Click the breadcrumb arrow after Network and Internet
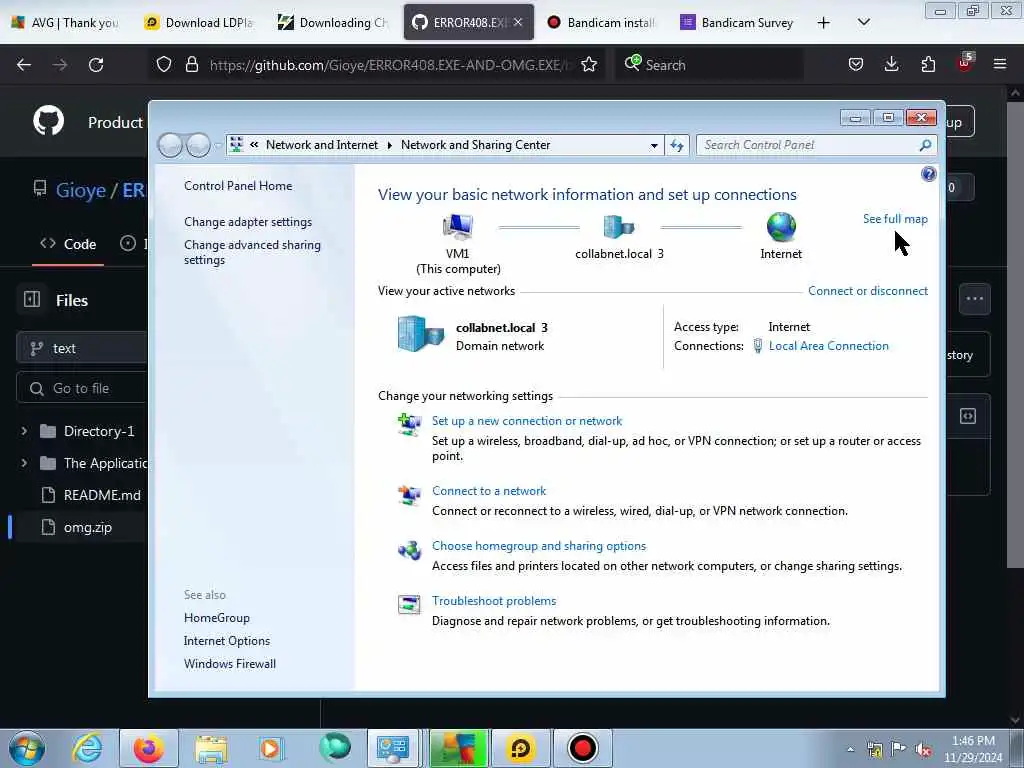 (389, 145)
